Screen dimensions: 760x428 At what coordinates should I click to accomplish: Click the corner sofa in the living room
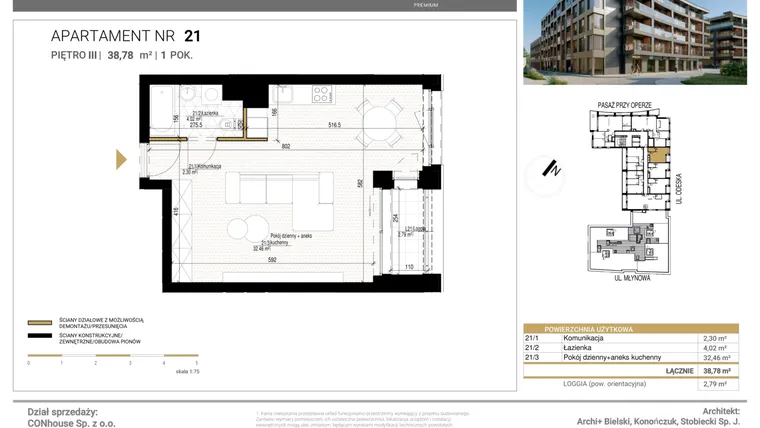pyautogui.click(x=280, y=201)
